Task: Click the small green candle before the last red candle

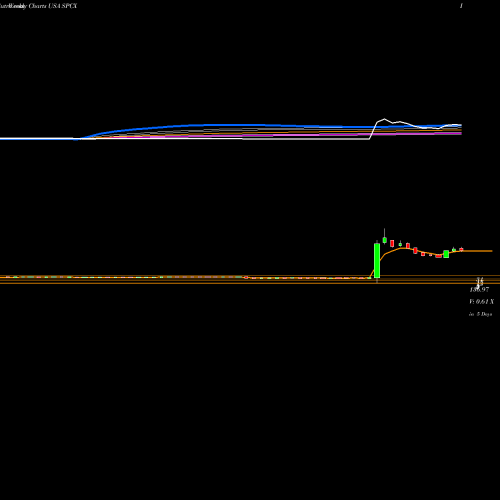Action: click(454, 250)
